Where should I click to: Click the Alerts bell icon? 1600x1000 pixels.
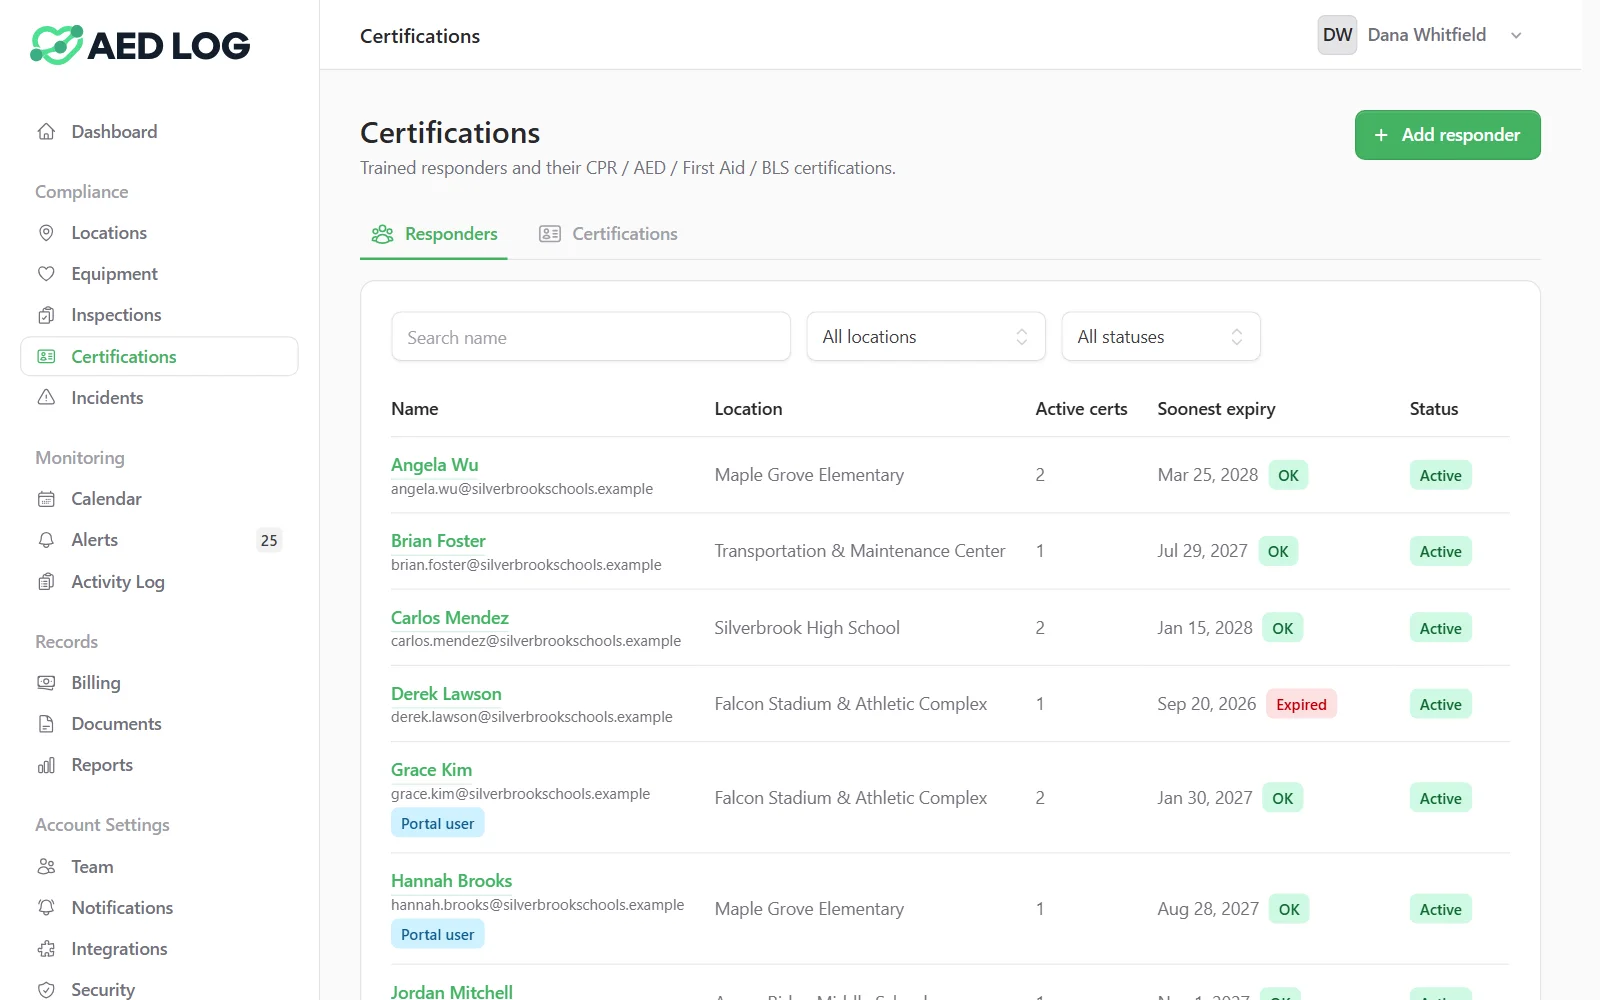[x=46, y=540]
